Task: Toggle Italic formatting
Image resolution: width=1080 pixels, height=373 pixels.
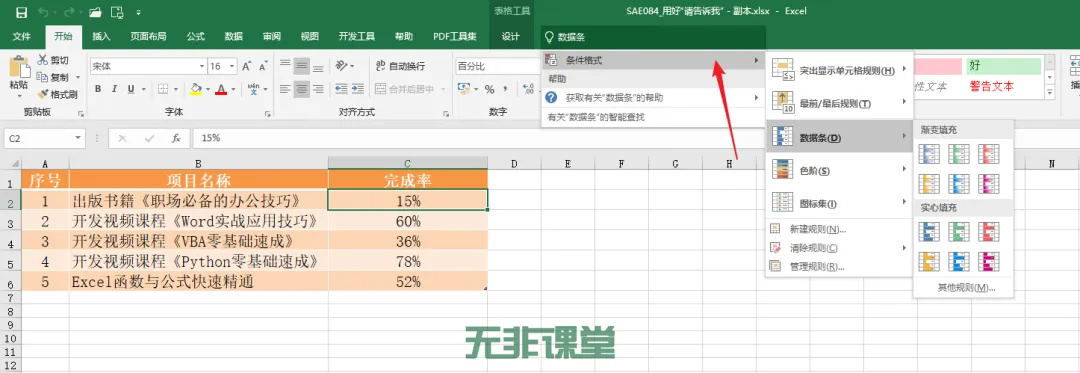Action: click(x=114, y=89)
